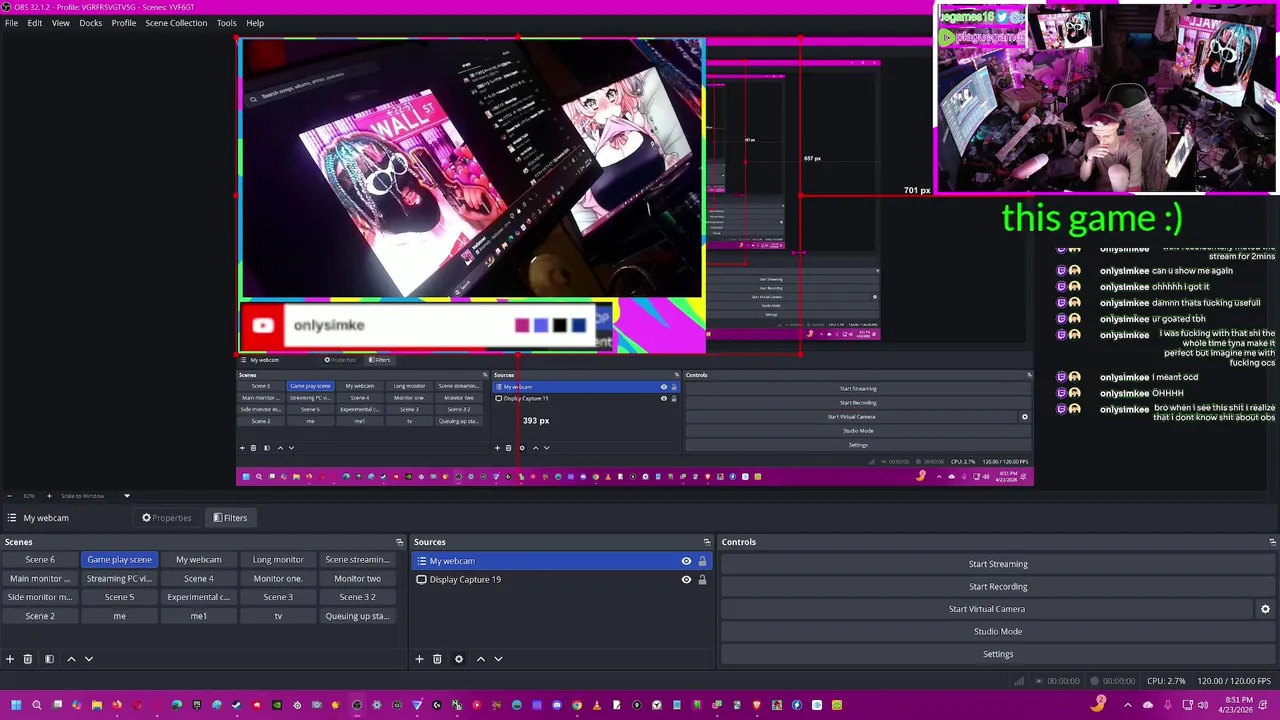This screenshot has width=1280, height=720.
Task: Switch to Scene 3 2
Action: click(x=357, y=597)
